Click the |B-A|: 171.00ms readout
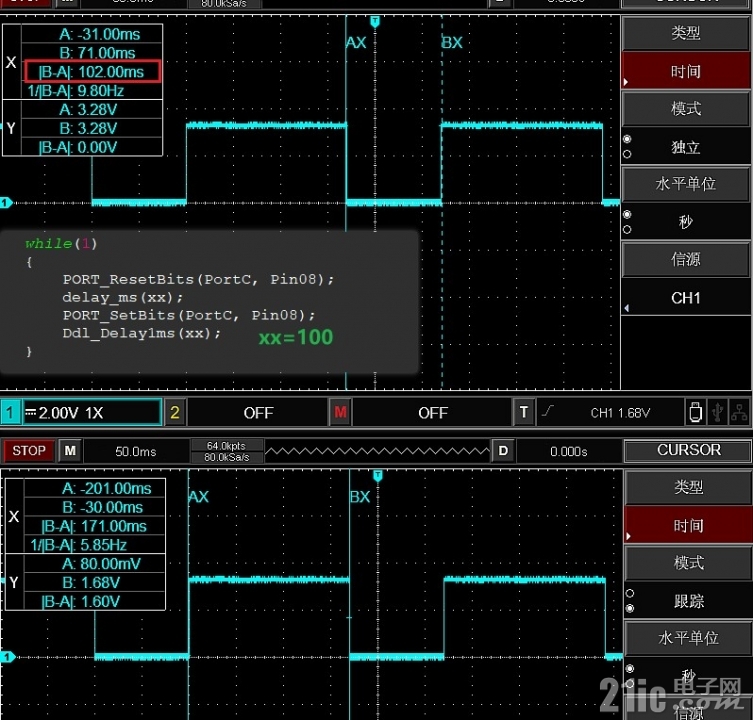753x720 pixels. (94, 526)
